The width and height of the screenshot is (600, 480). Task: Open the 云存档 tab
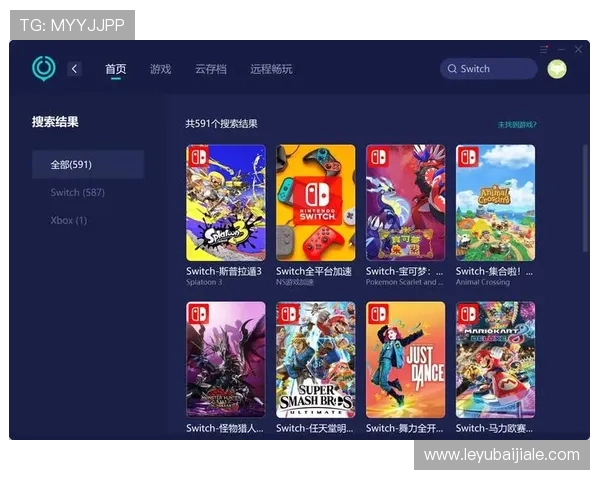click(210, 69)
